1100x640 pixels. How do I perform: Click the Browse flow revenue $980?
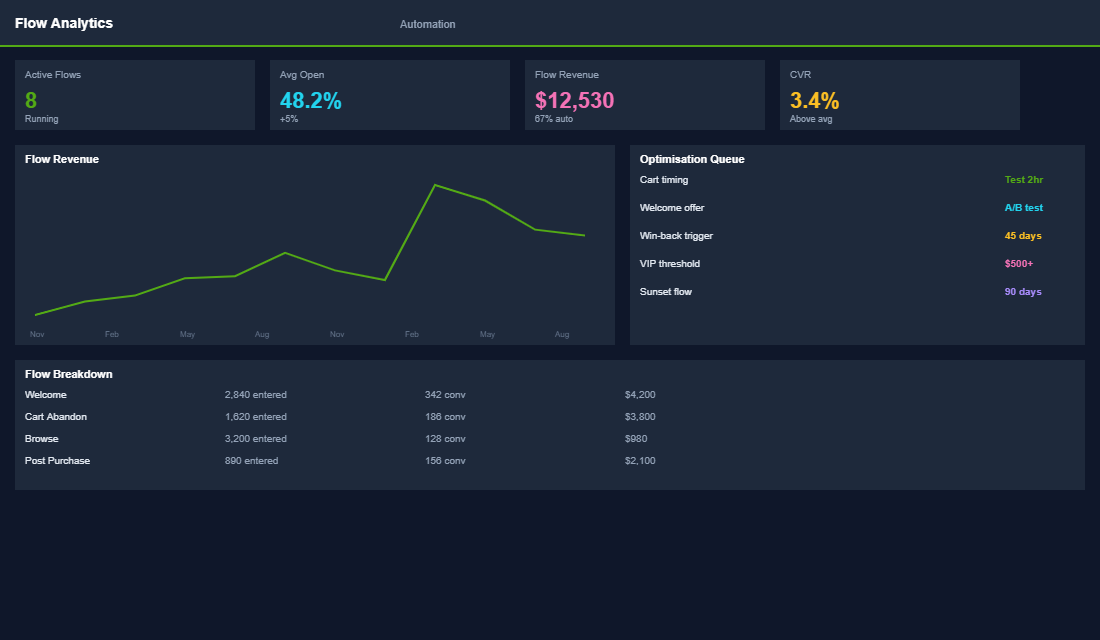(640, 438)
